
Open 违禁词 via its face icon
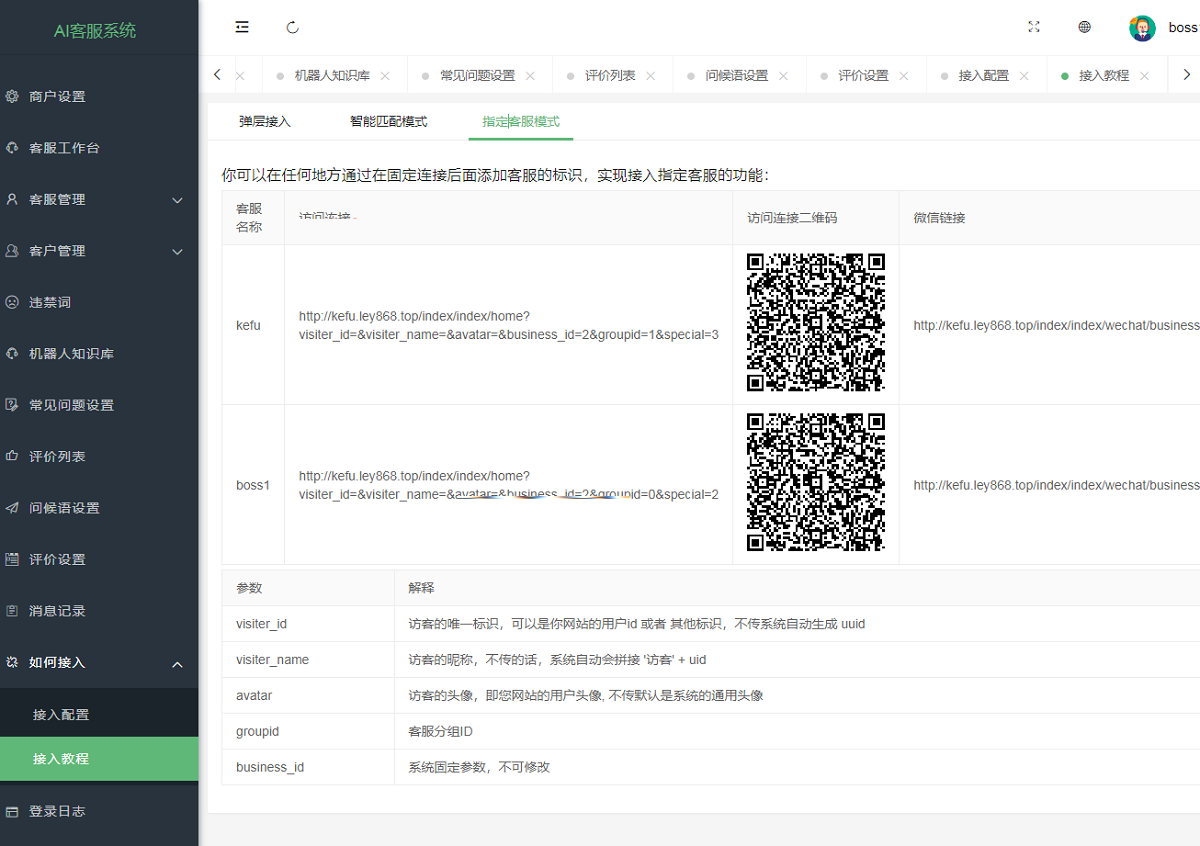coord(12,302)
